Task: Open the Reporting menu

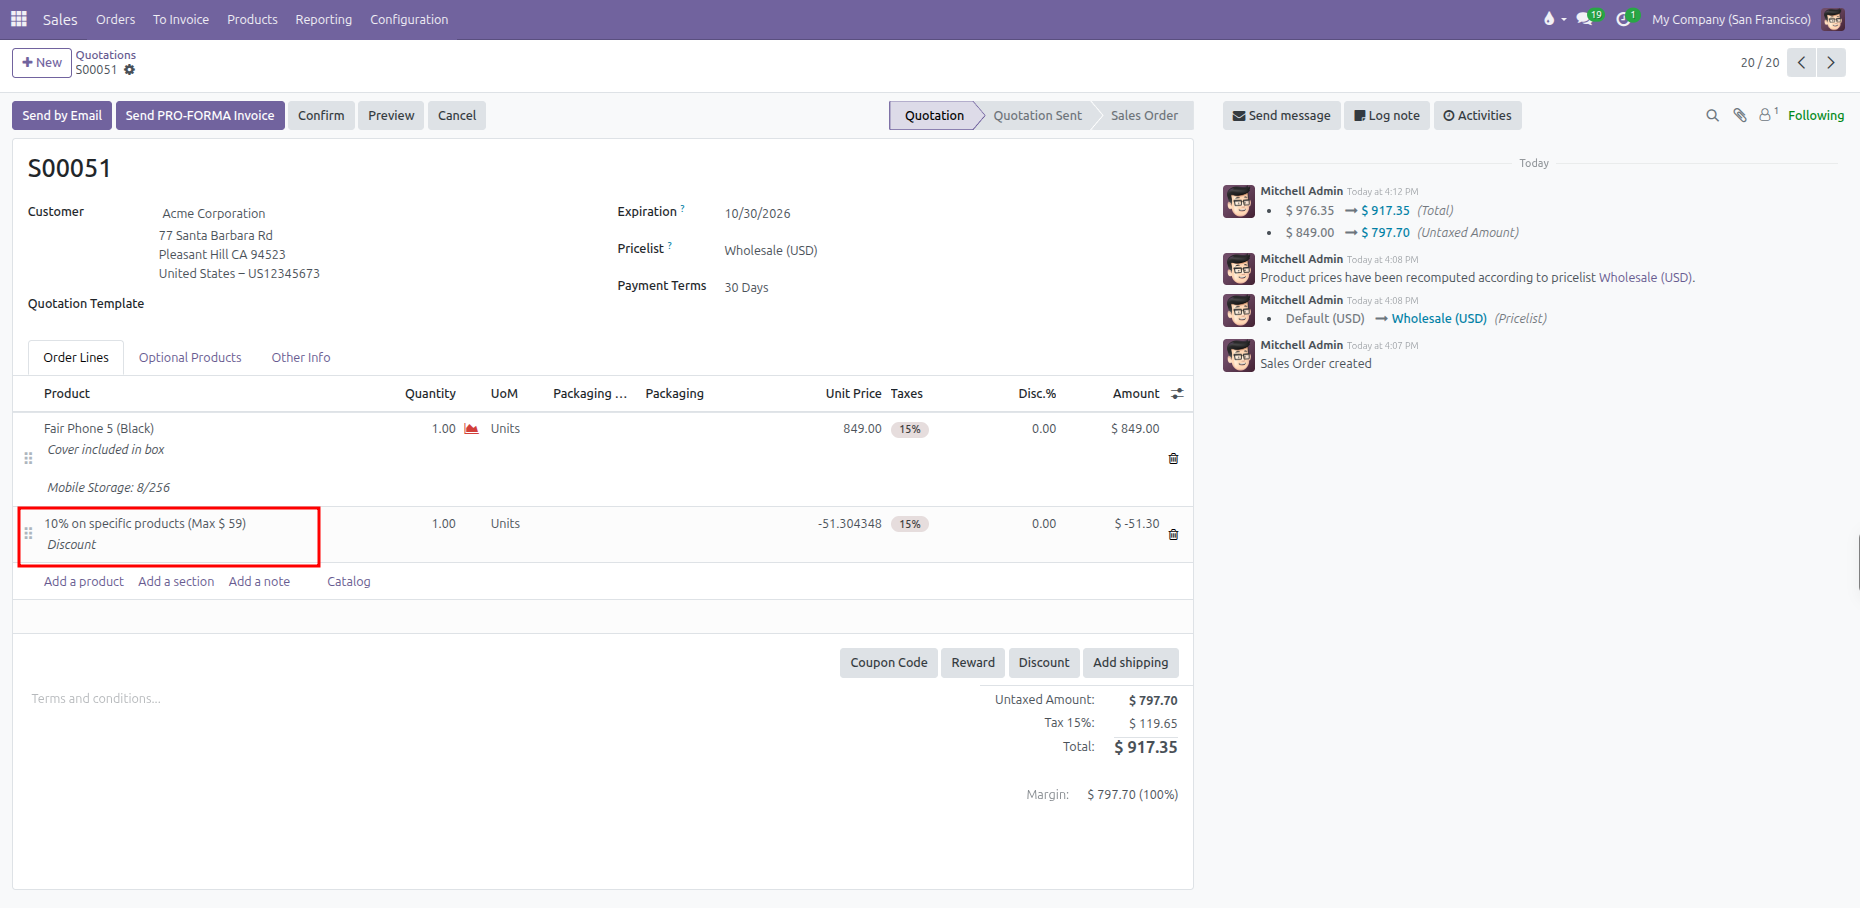Action: click(x=323, y=19)
